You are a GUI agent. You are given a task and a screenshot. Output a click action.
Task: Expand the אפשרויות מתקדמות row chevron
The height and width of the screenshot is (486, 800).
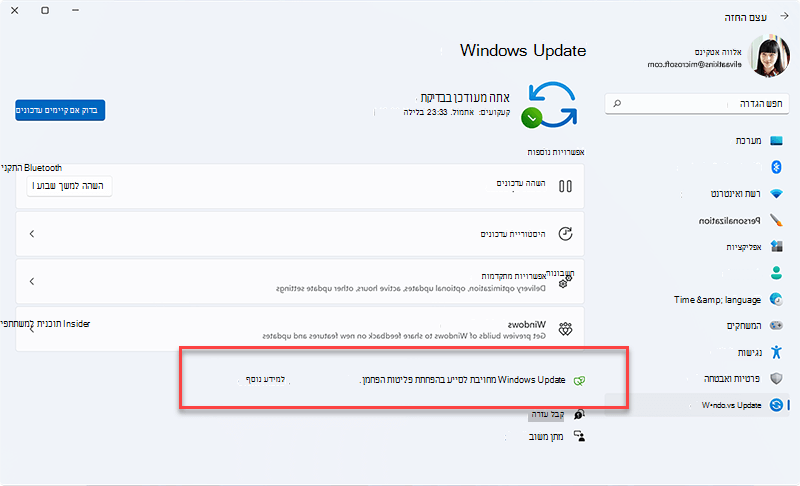click(x=32, y=281)
